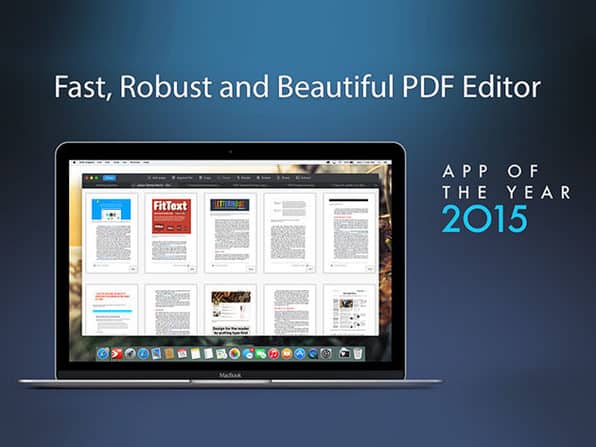The height and width of the screenshot is (447, 596).
Task: Open the Trash in the dock
Action: click(x=358, y=354)
